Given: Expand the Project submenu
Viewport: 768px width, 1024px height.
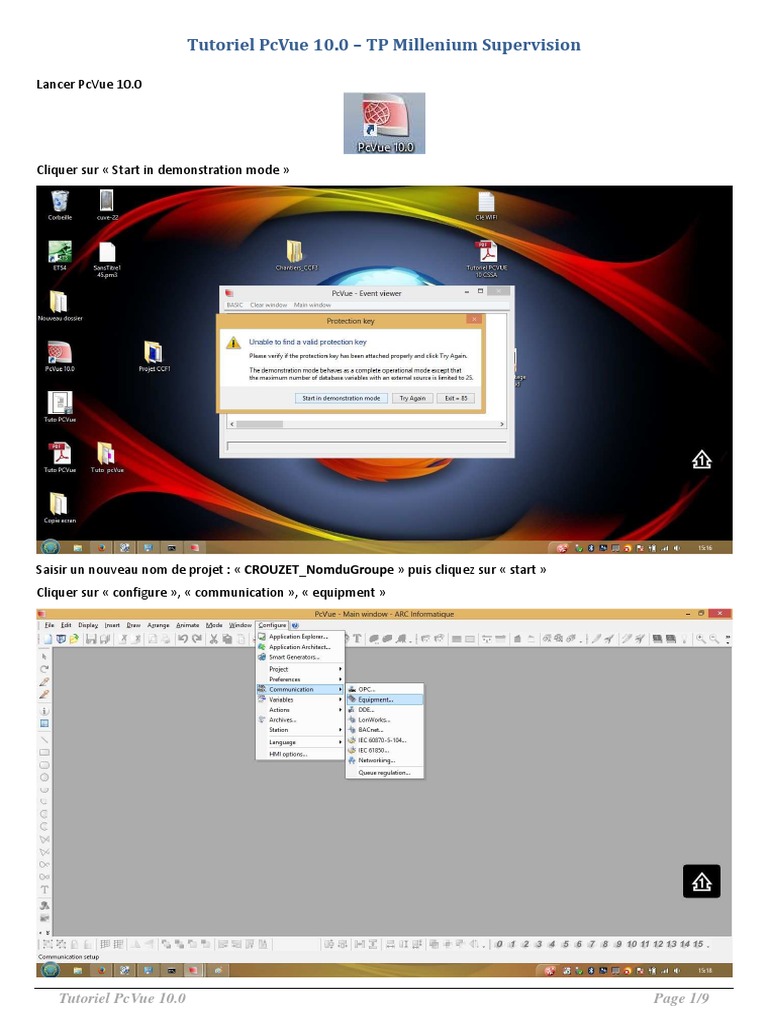Looking at the screenshot, I should (x=300, y=669).
